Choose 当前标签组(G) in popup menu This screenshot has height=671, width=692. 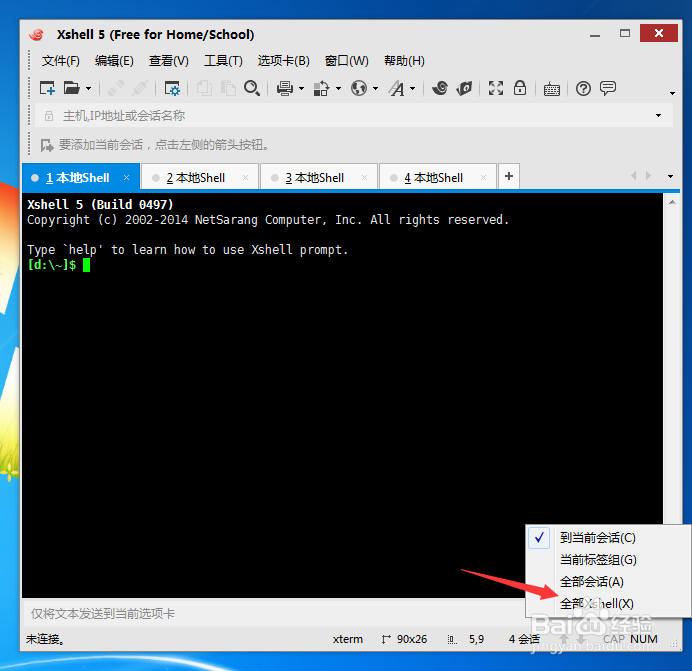[x=608, y=560]
